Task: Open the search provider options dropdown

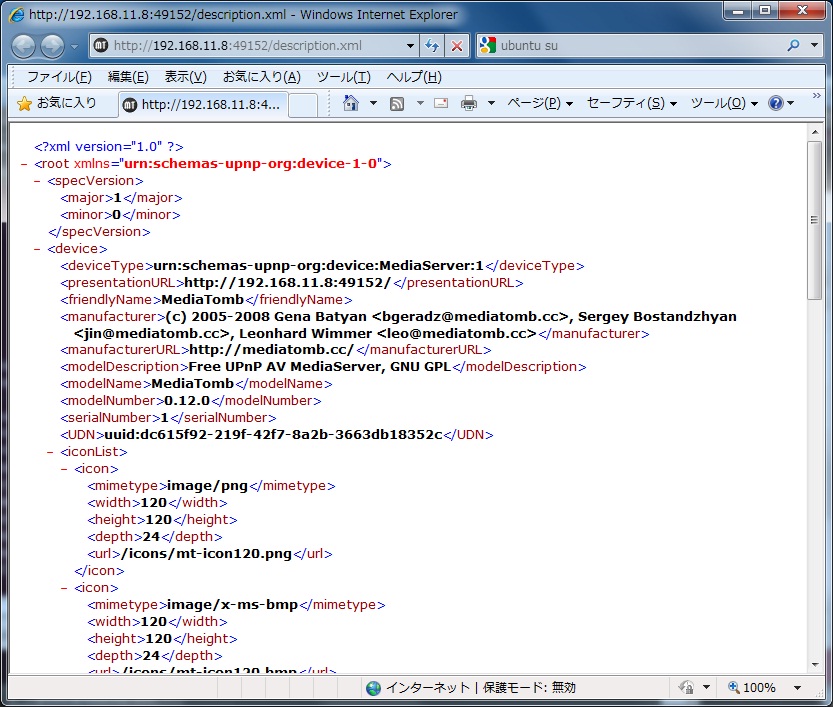Action: pyautogui.click(x=814, y=46)
